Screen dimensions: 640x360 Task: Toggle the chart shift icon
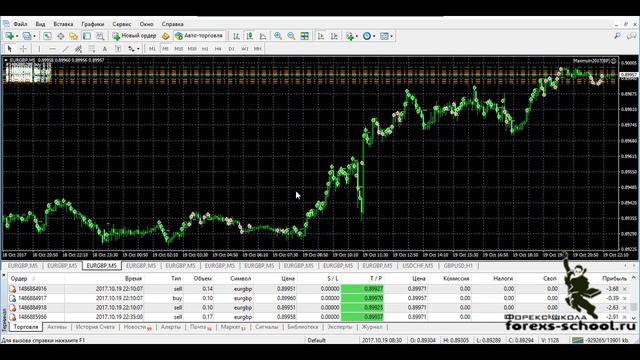(x=334, y=36)
